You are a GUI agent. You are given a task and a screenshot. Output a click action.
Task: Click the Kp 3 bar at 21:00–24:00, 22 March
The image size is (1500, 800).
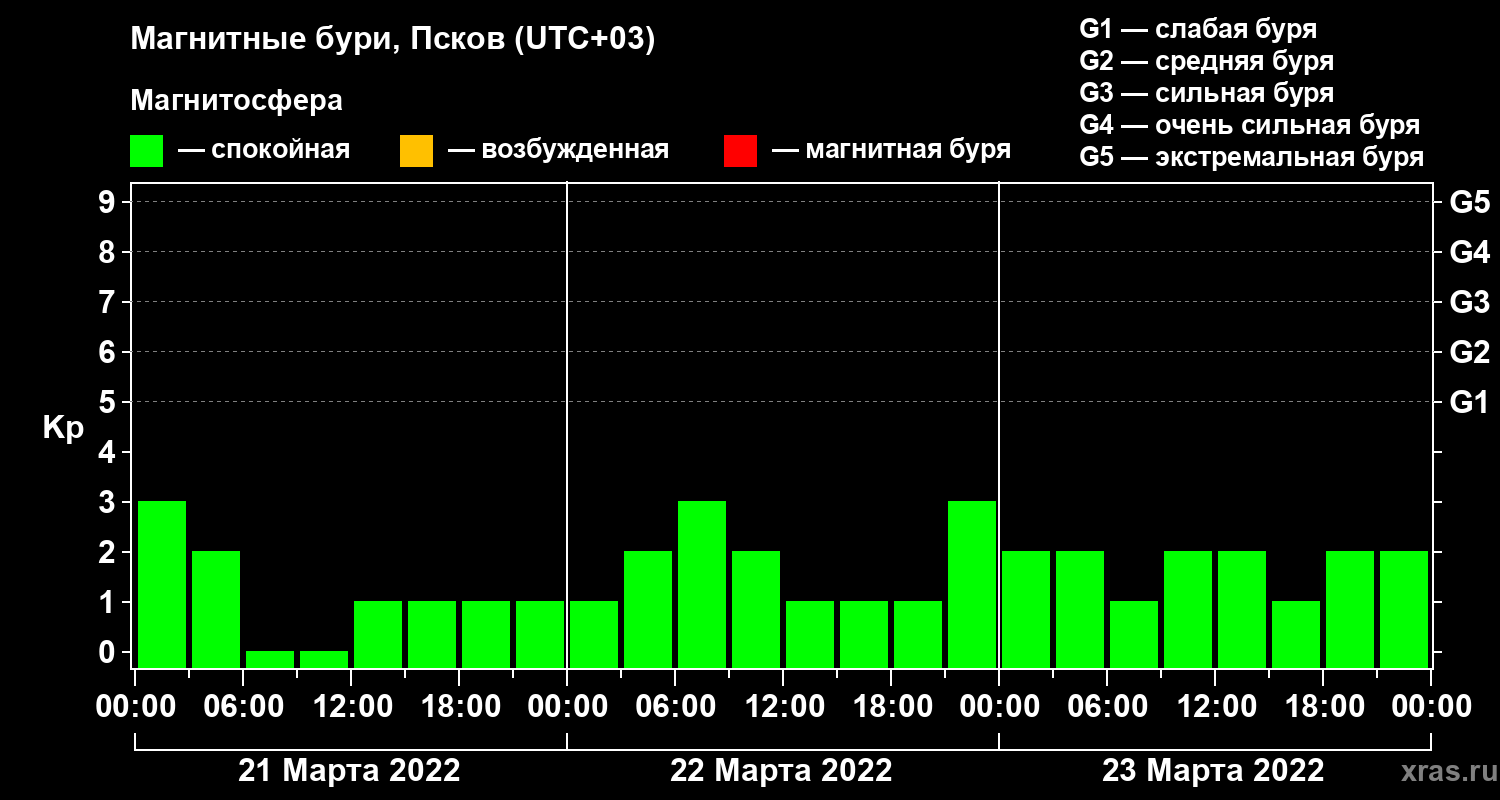972,584
